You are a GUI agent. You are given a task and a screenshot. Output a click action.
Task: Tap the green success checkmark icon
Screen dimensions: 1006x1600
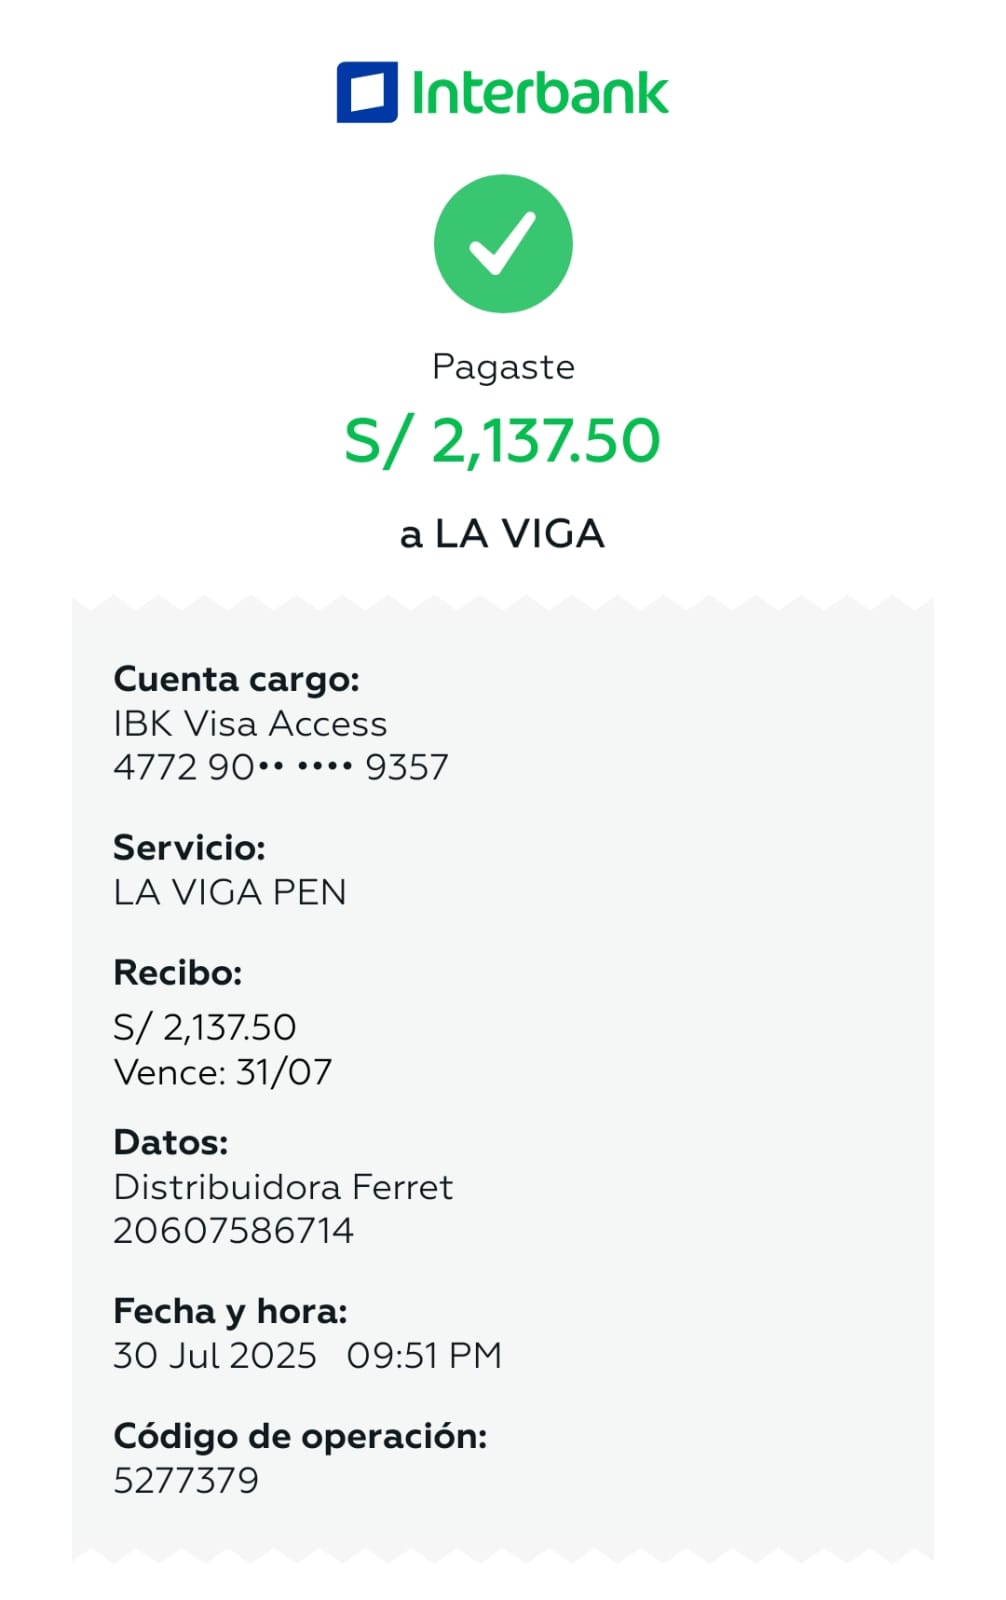click(x=503, y=243)
